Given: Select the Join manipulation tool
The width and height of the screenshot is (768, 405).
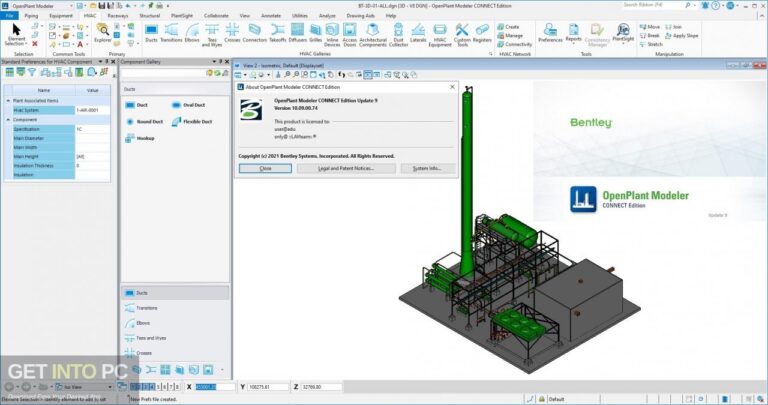Looking at the screenshot, I should click(673, 27).
